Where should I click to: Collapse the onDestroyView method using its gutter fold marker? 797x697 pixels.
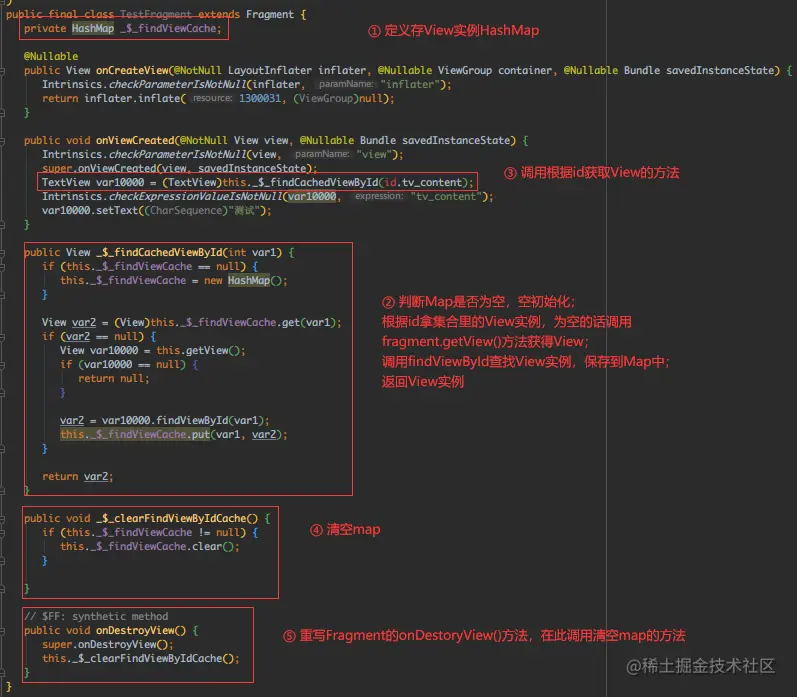tap(3, 630)
